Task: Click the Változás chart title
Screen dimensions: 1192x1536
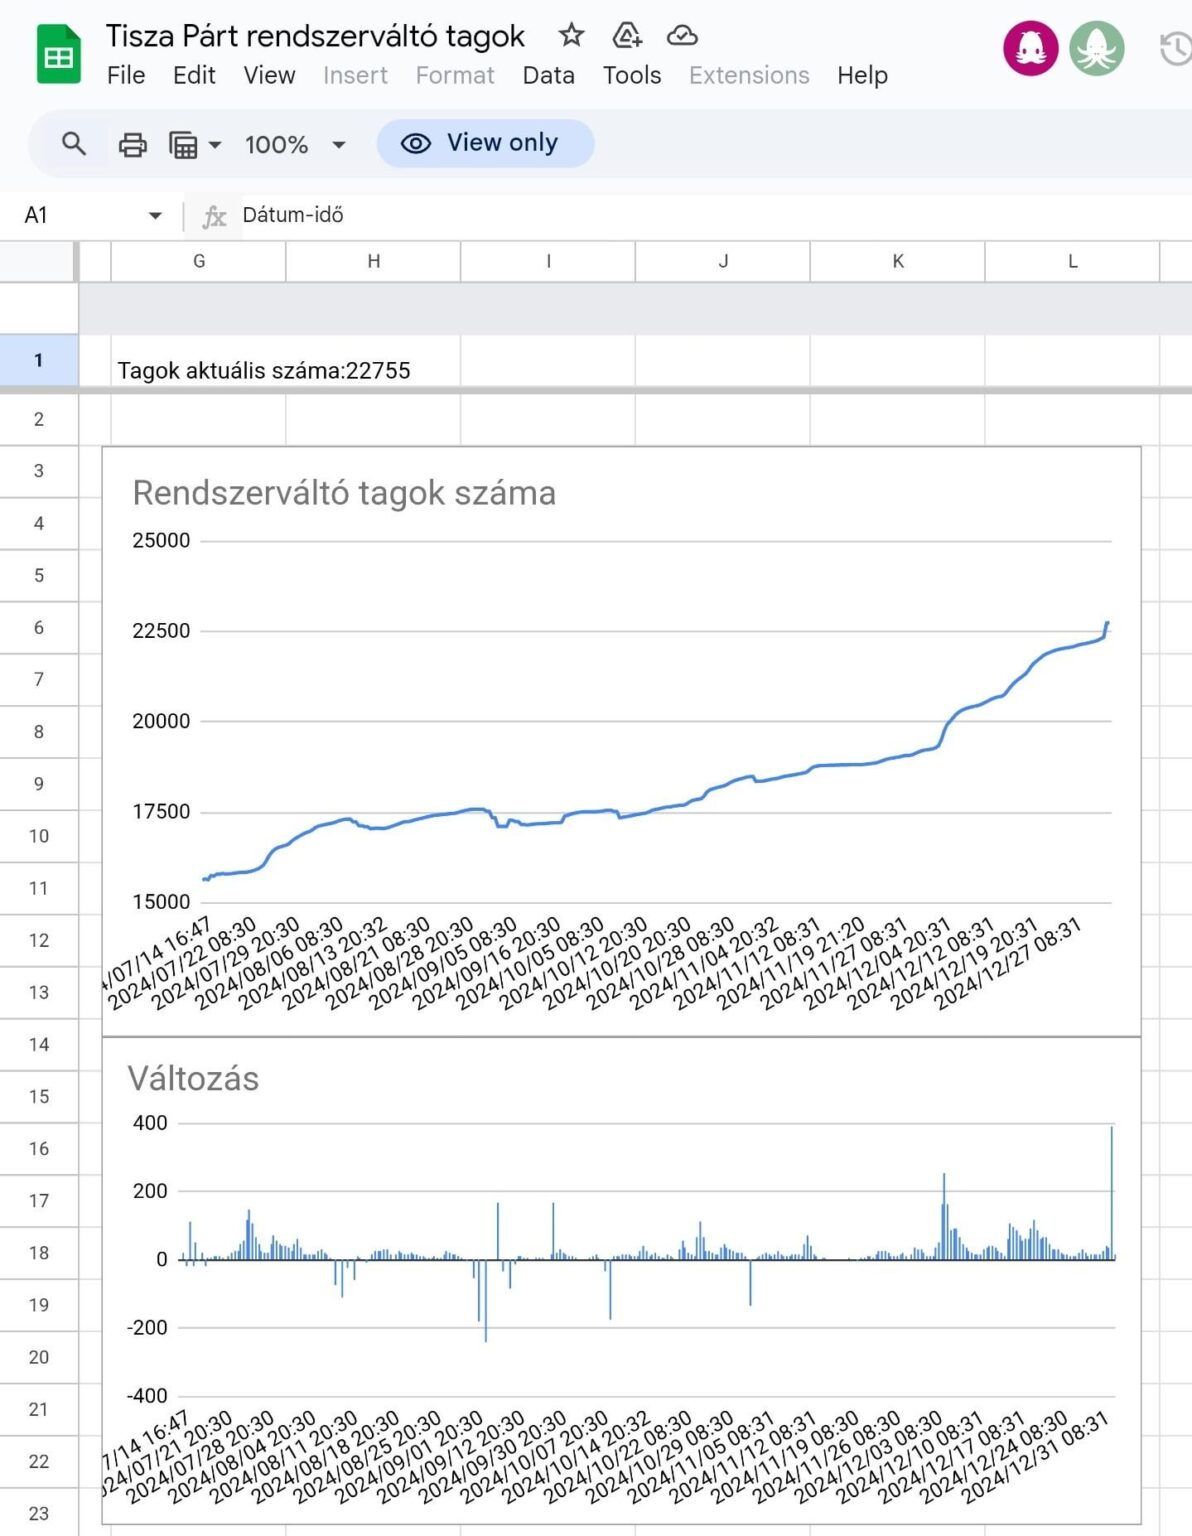Action: click(x=193, y=1078)
